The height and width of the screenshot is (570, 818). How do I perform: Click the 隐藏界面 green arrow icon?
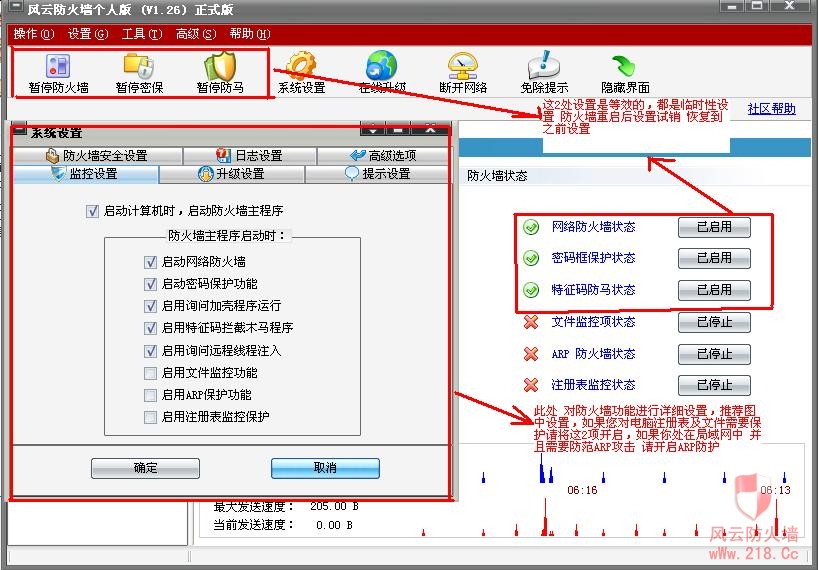[x=624, y=66]
